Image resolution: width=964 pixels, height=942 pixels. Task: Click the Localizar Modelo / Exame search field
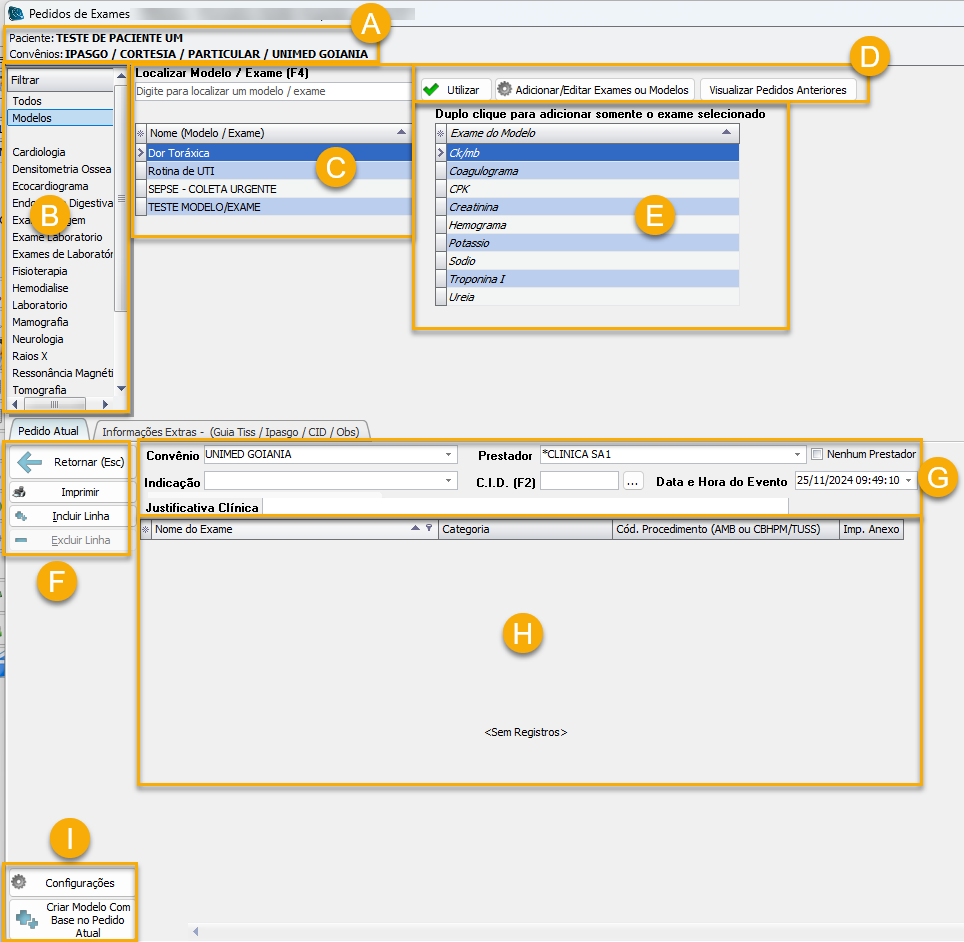tap(272, 91)
